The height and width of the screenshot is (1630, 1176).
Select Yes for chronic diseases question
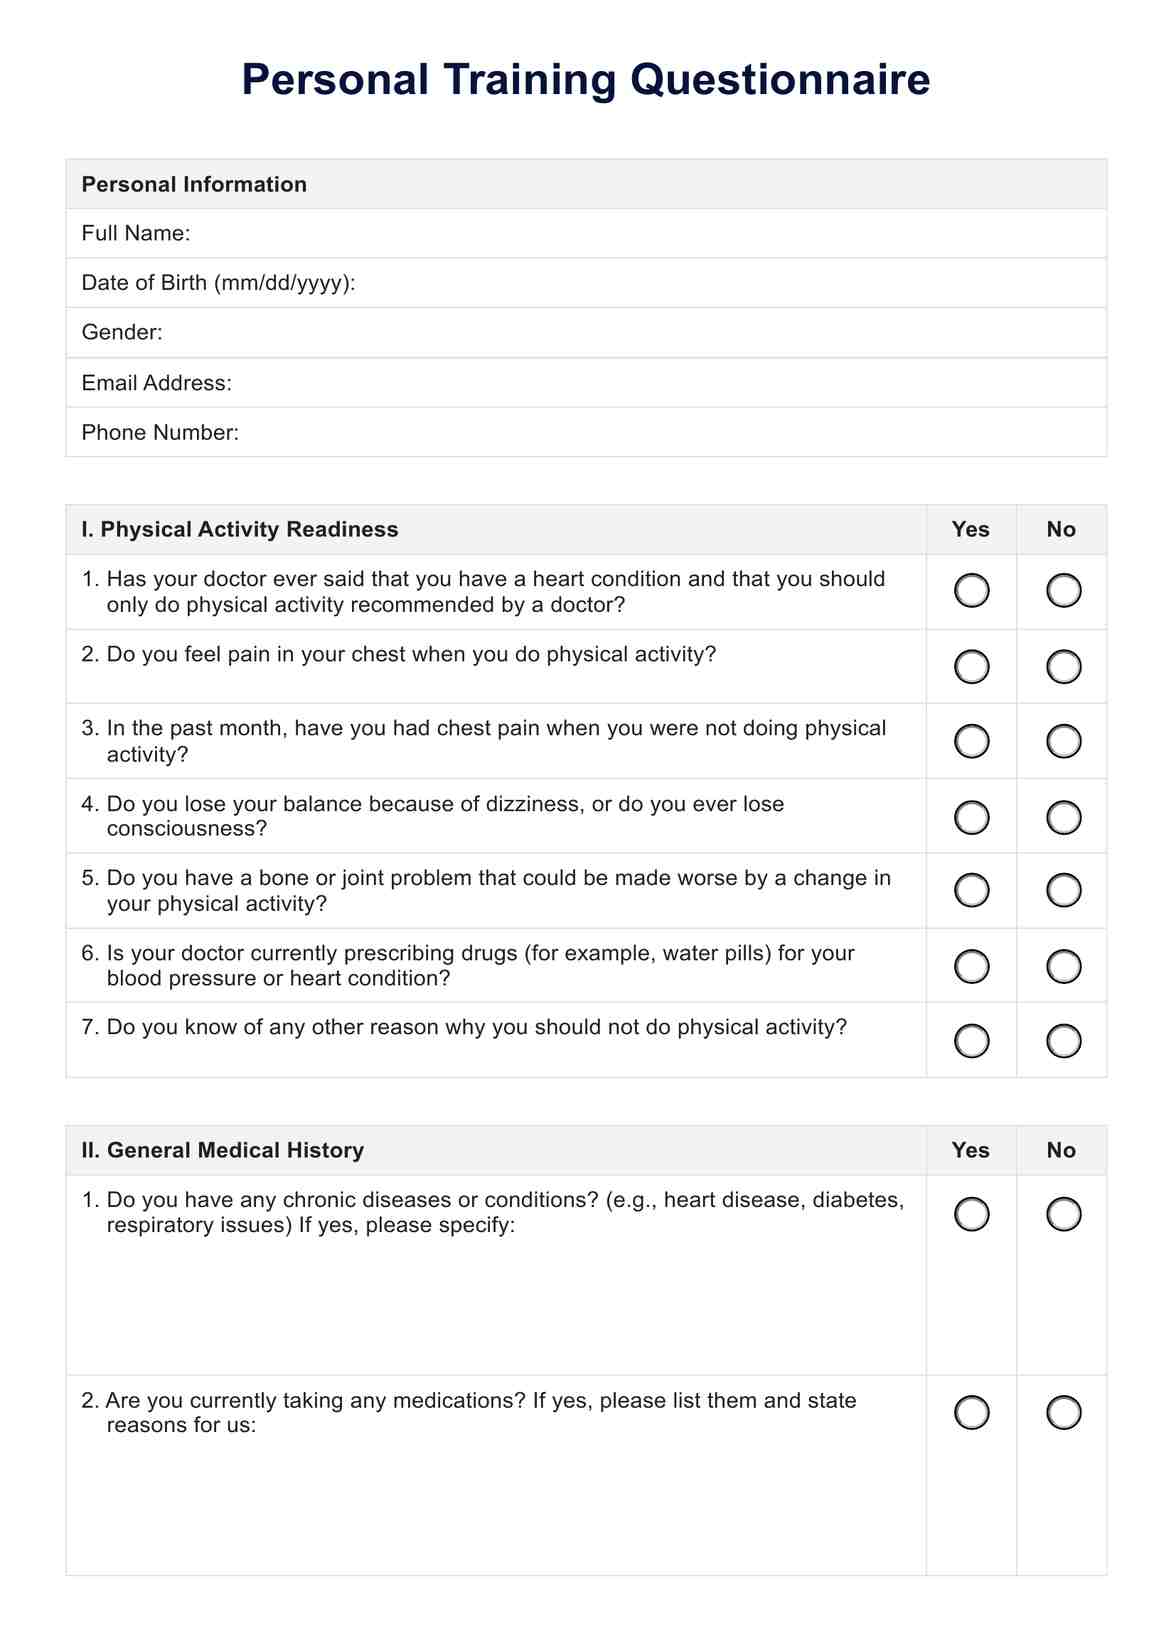[x=971, y=1214]
